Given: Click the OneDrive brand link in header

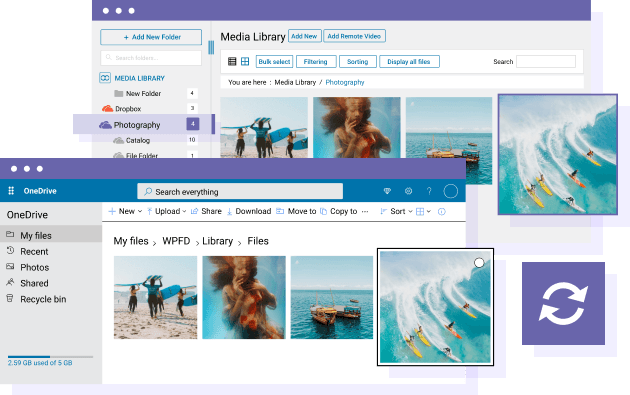Looking at the screenshot, I should [x=40, y=191].
